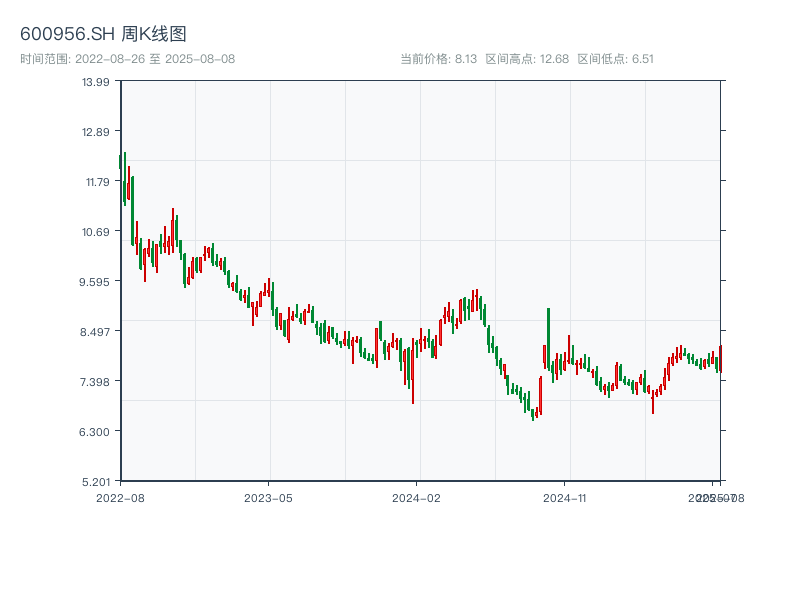Viewport: 800px width, 600px height.
Task: Select the 当前价格 8.13 label
Action: (x=438, y=59)
